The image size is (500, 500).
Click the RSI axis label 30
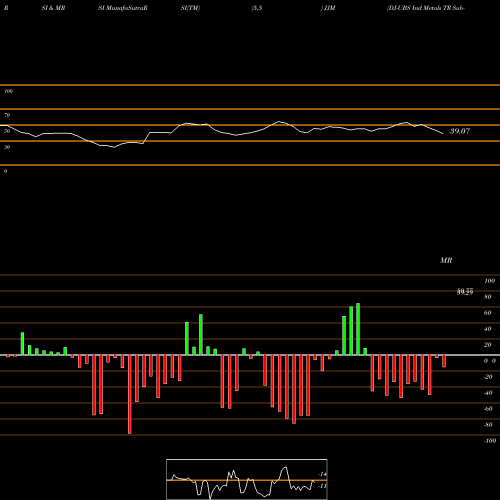point(7,147)
